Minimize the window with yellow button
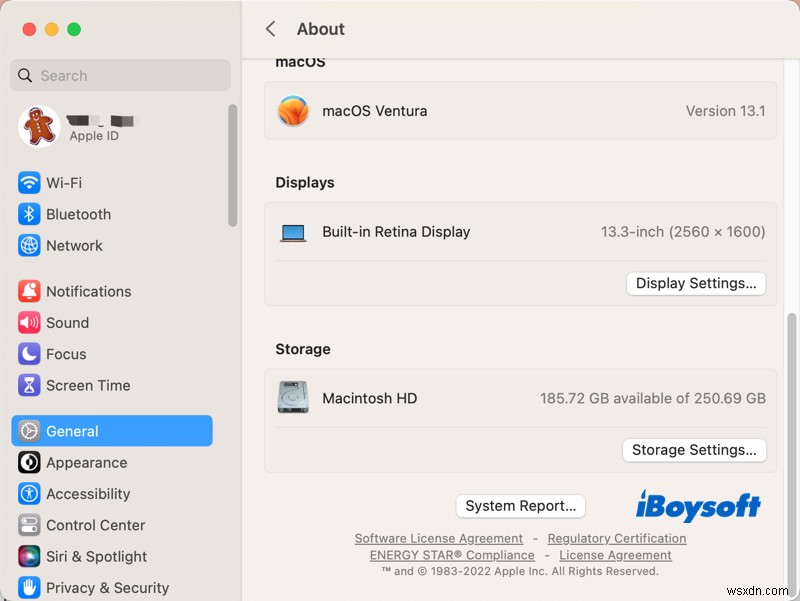800x601 pixels. (x=52, y=29)
